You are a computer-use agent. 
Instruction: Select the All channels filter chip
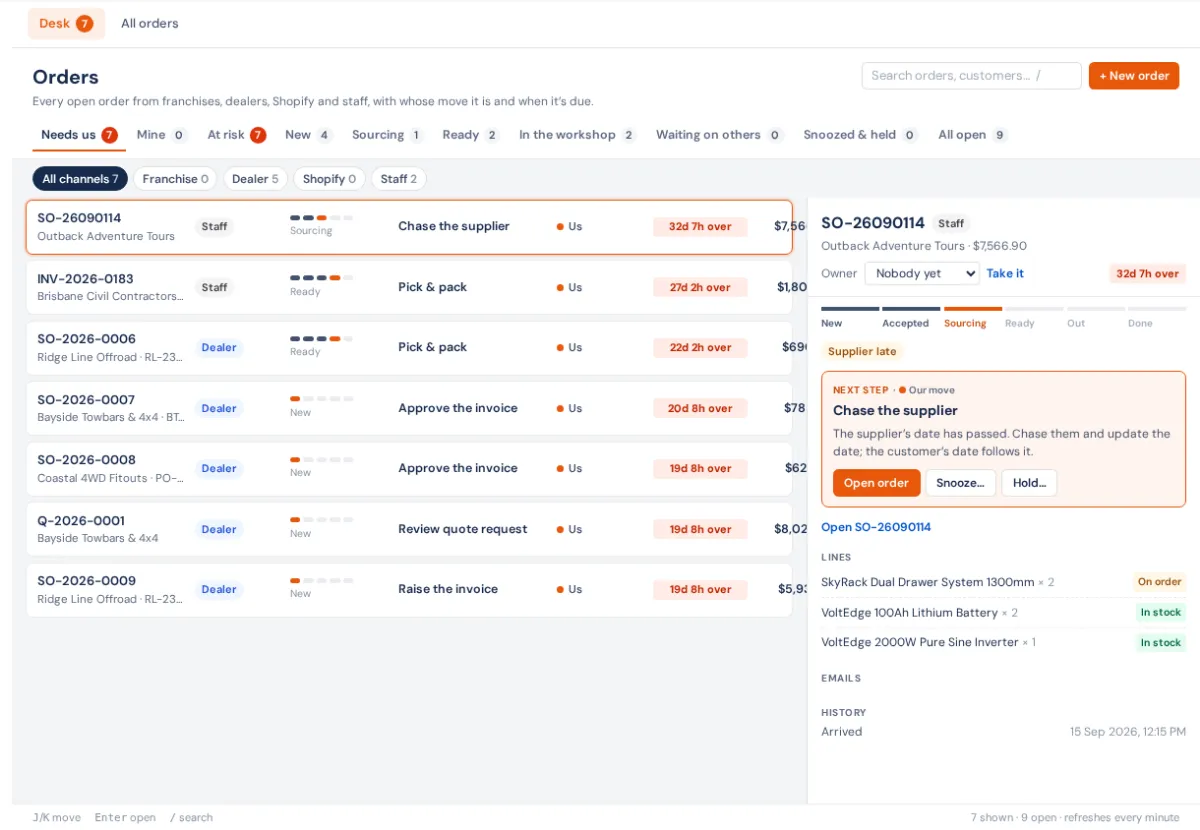[x=80, y=179]
